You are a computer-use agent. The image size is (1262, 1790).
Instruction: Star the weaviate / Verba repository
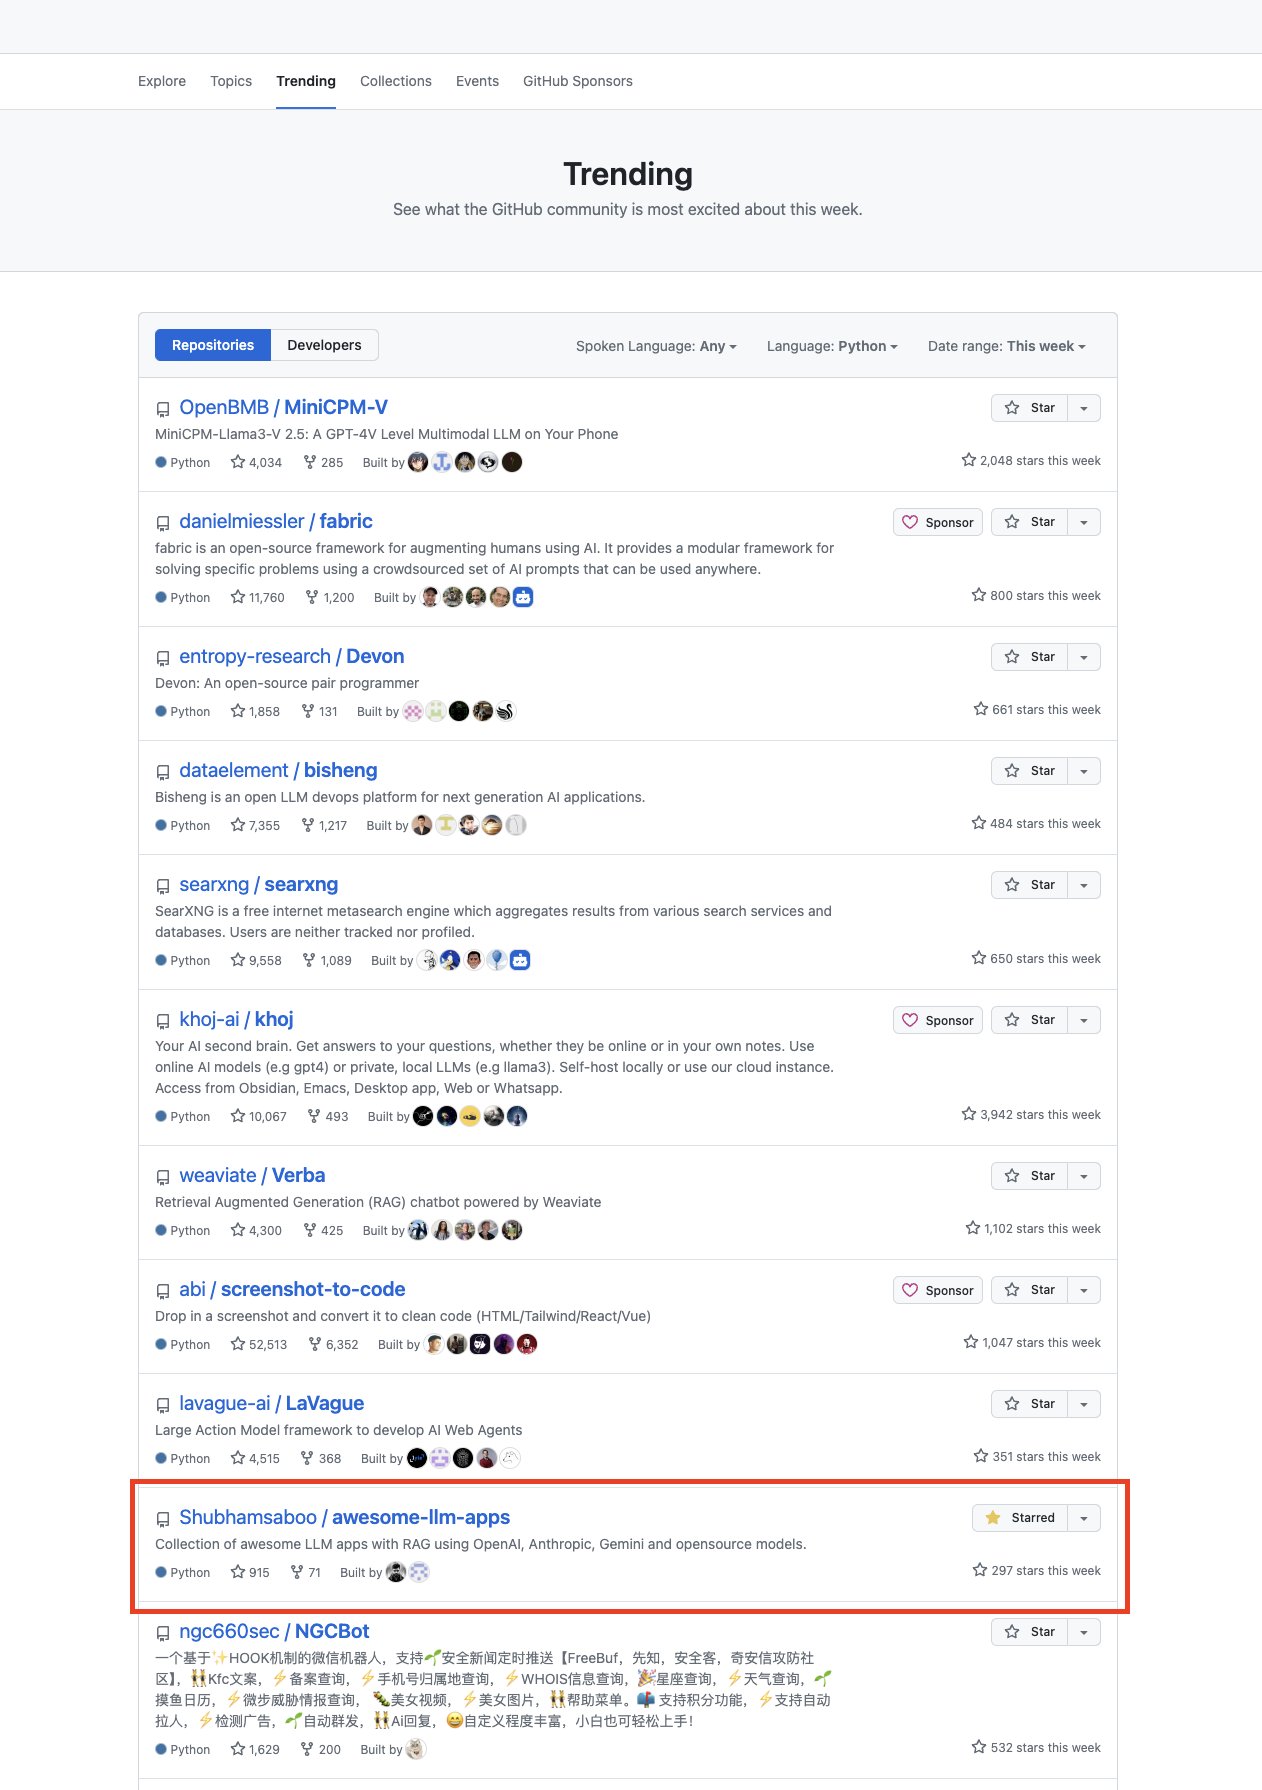tap(1030, 1176)
